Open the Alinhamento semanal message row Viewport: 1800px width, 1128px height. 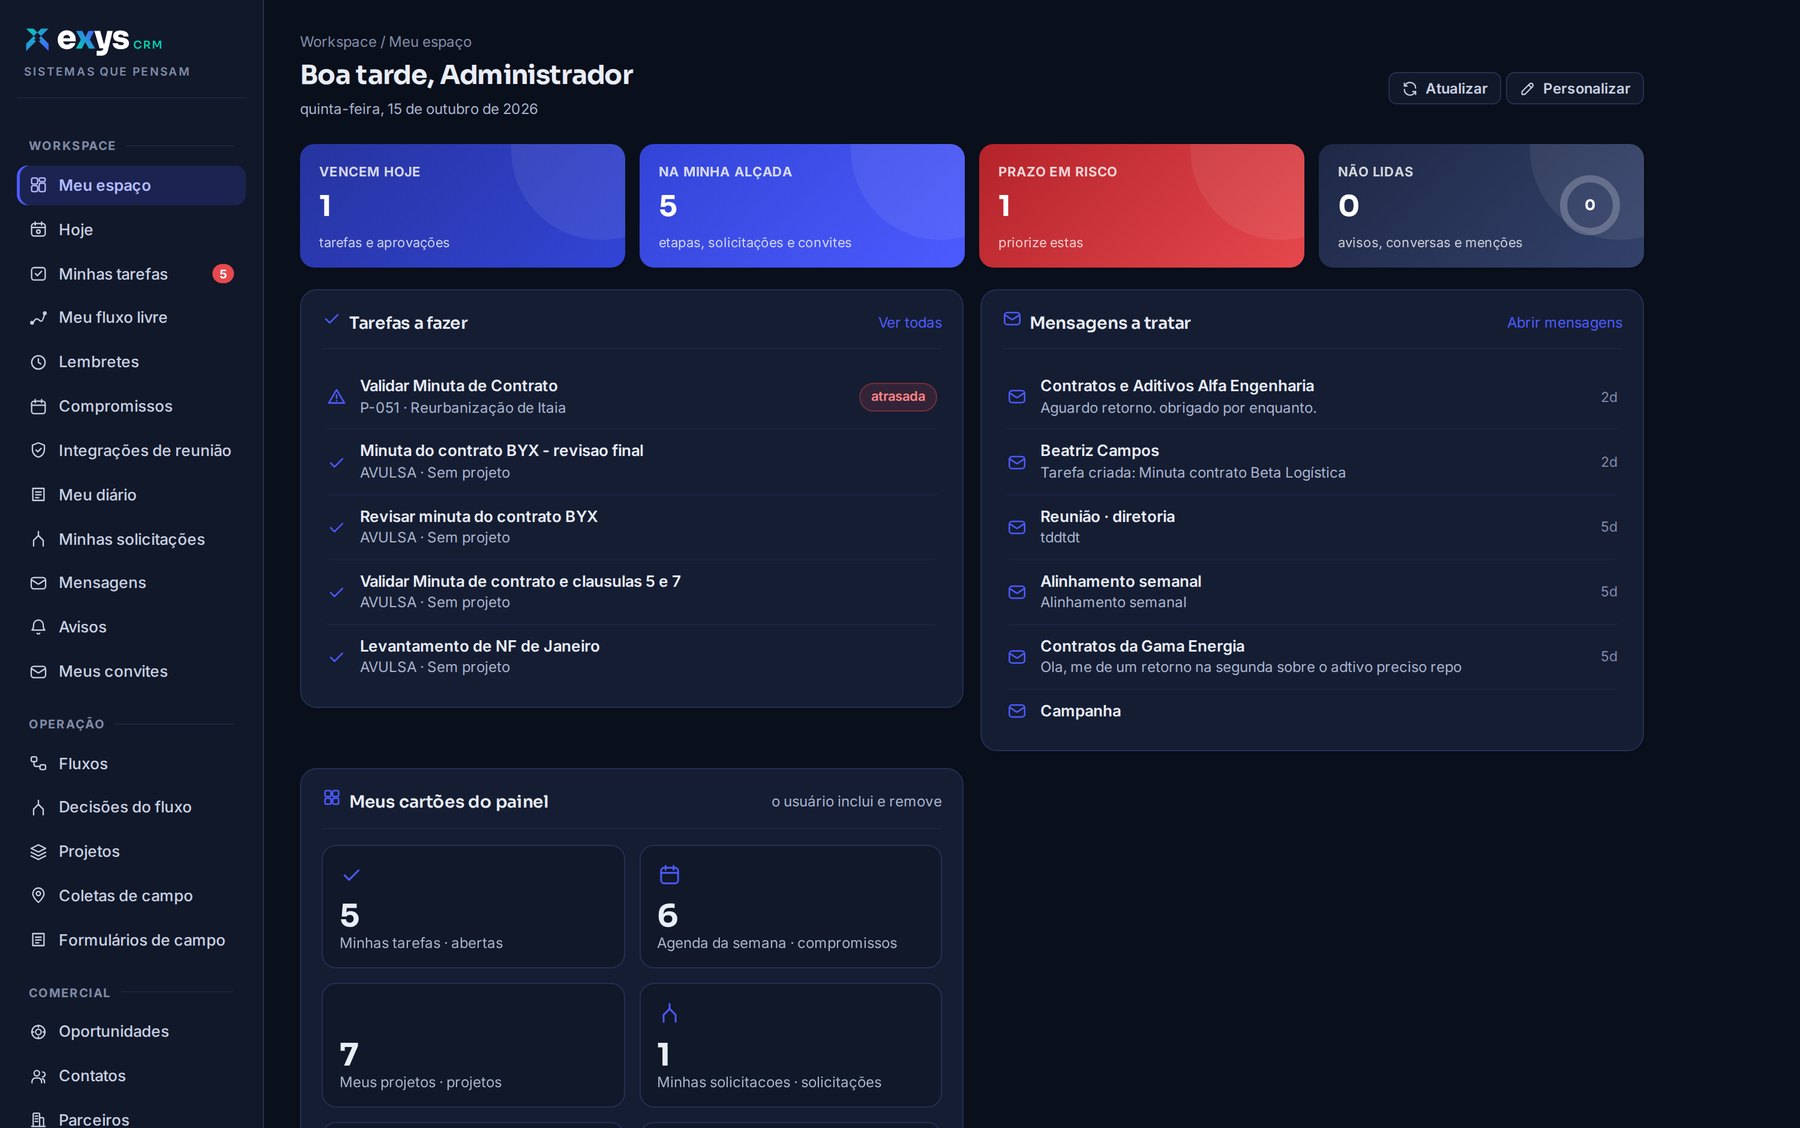tap(1312, 592)
